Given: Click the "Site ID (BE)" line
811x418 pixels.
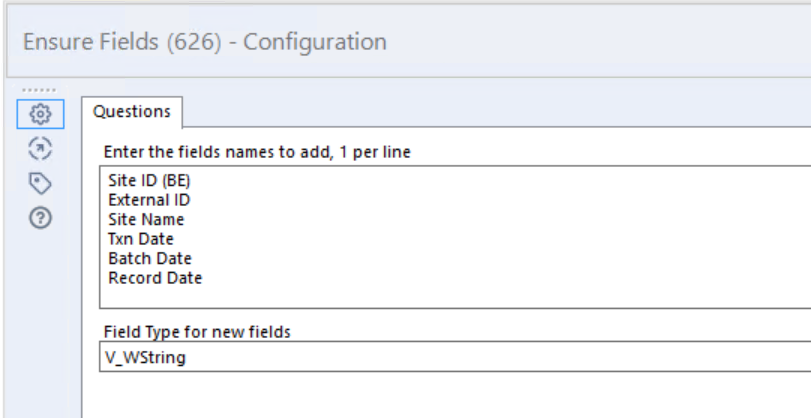Looking at the screenshot, I should pyautogui.click(x=149, y=182).
